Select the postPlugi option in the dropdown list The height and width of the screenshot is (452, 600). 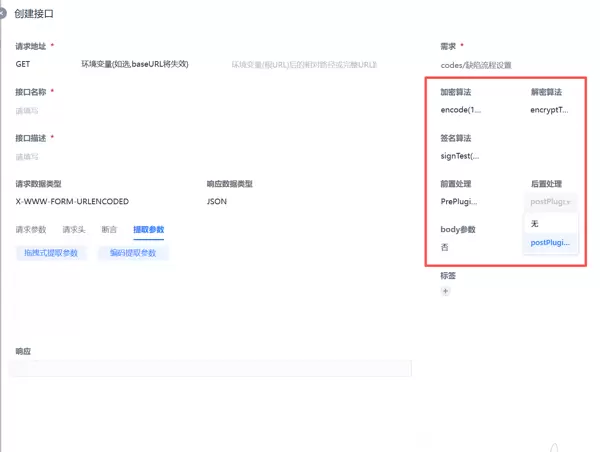coord(550,242)
